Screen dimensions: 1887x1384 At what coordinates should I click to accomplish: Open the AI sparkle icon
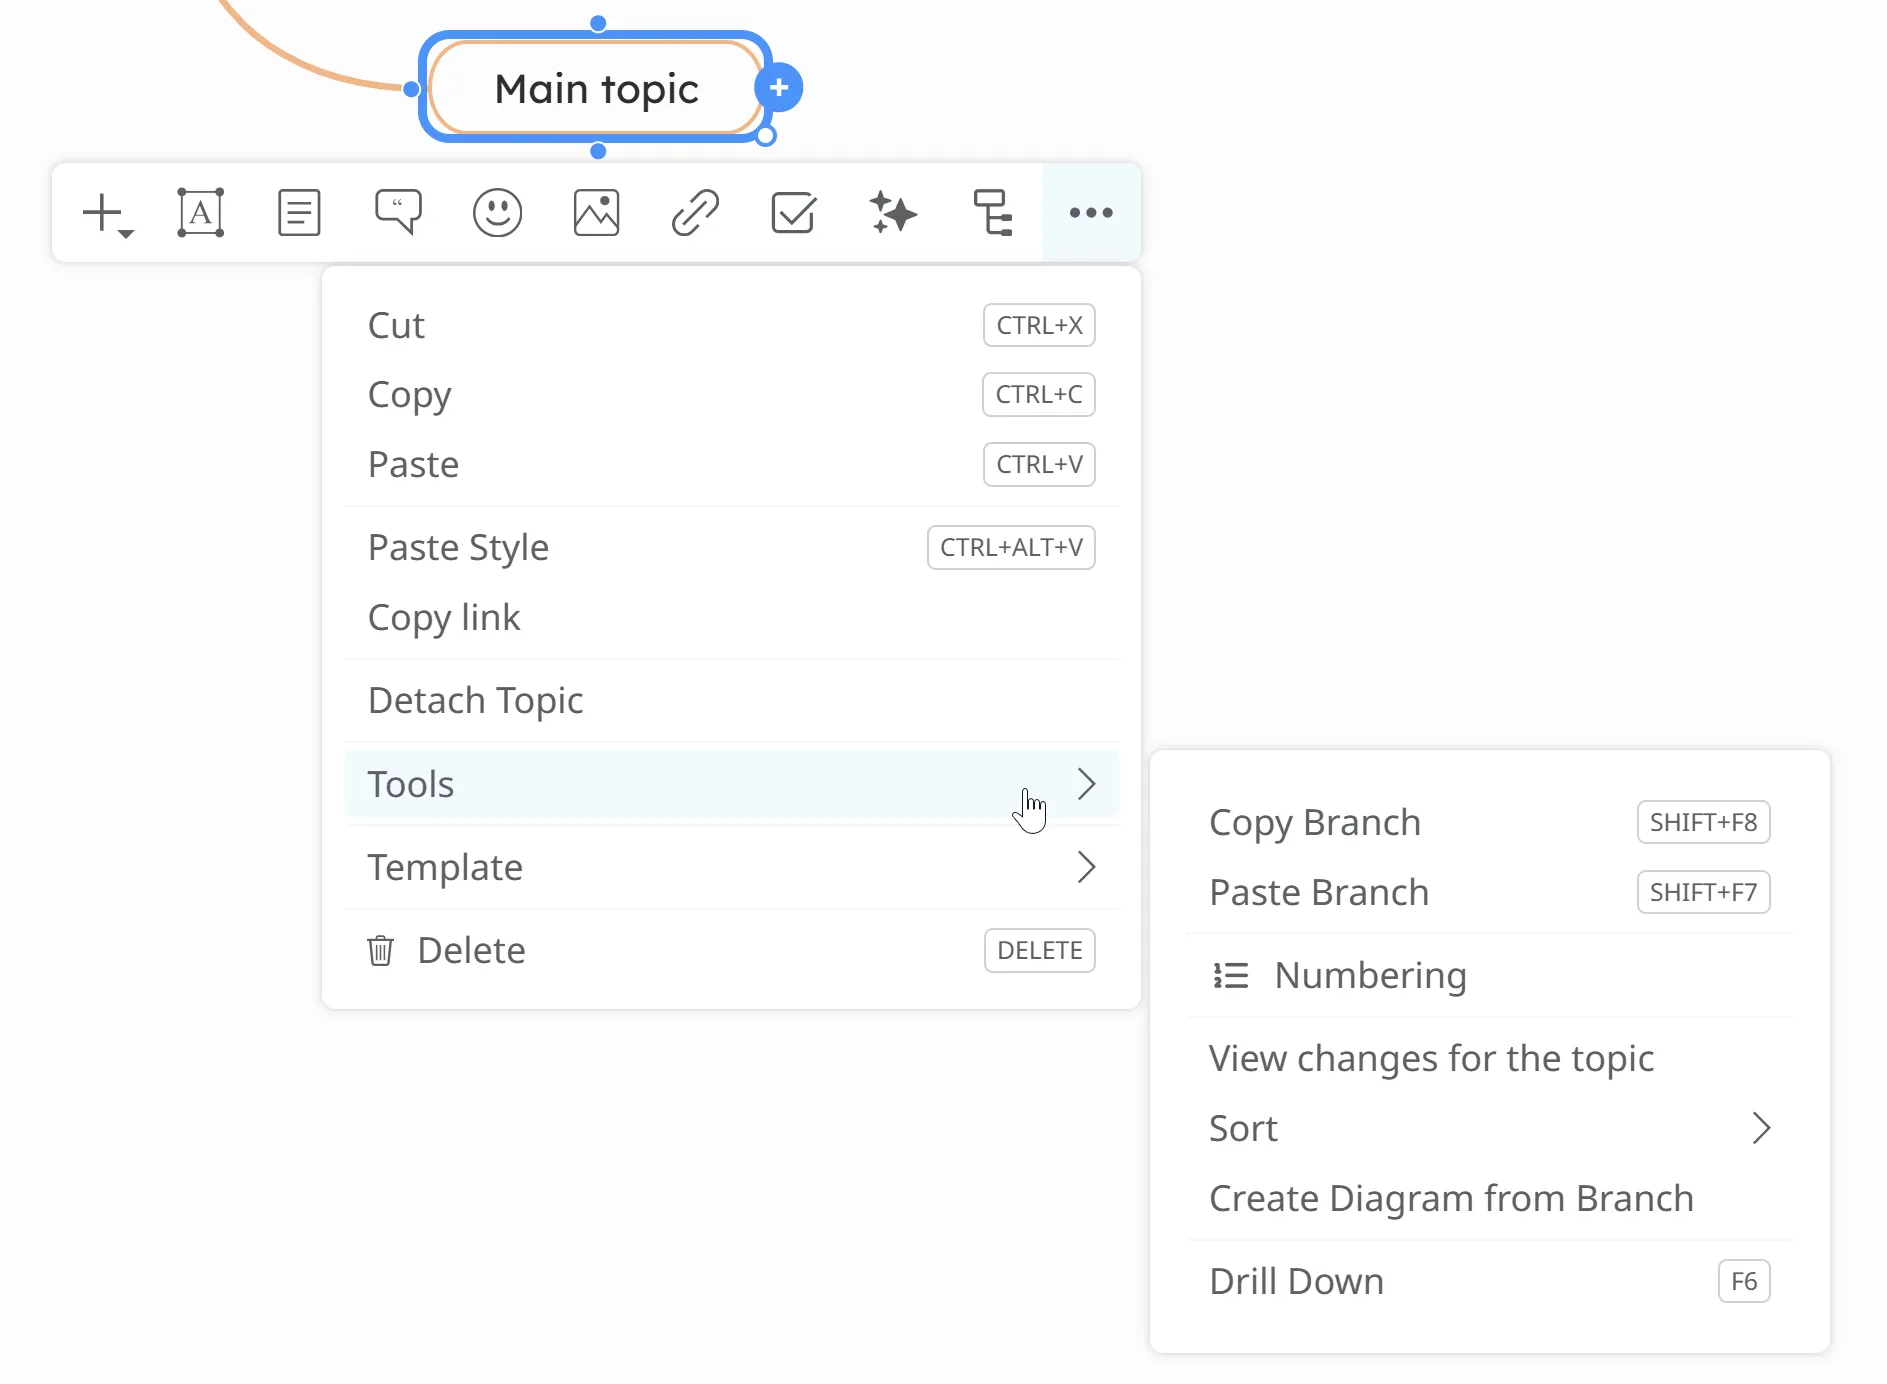pos(892,213)
